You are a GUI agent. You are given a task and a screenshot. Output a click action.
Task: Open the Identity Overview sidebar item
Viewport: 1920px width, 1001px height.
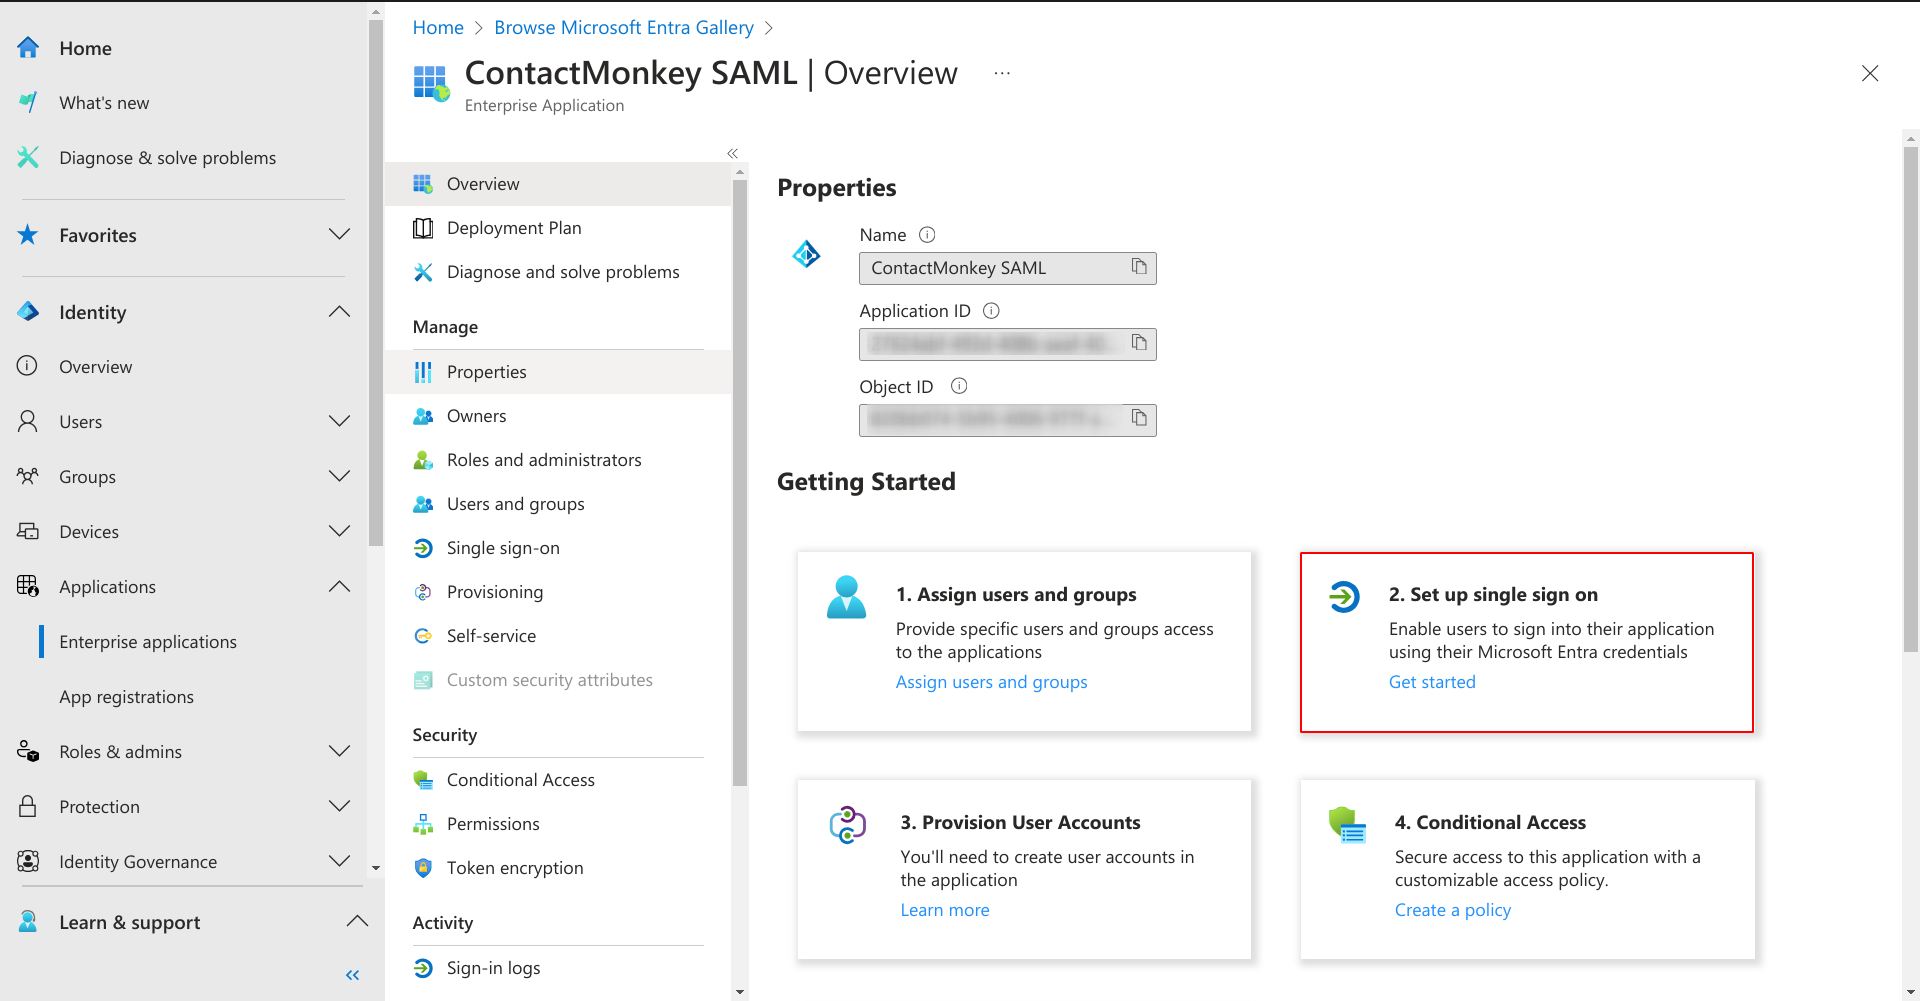pos(95,367)
